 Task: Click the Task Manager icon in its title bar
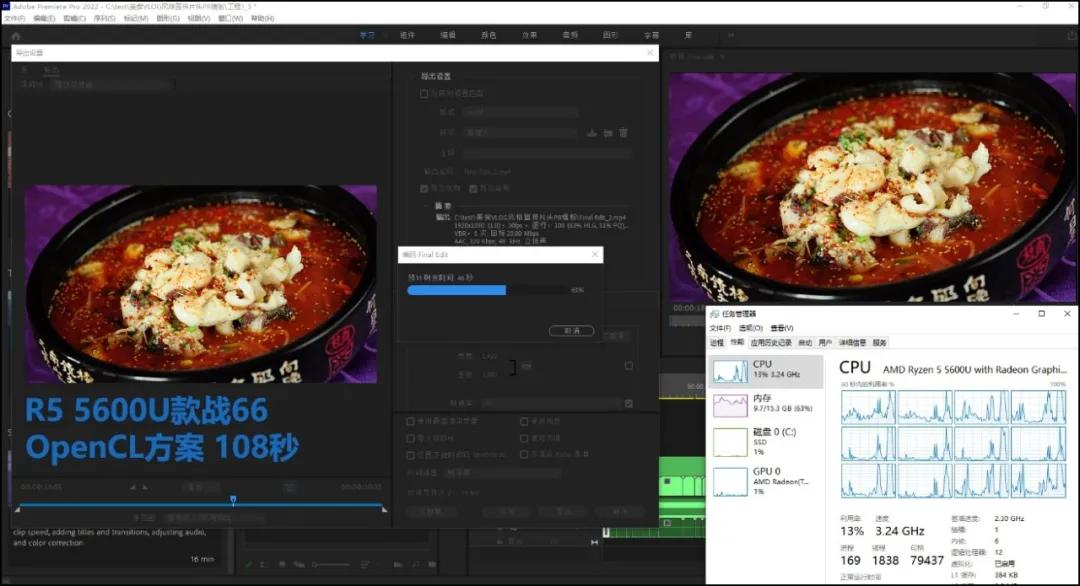coord(715,313)
